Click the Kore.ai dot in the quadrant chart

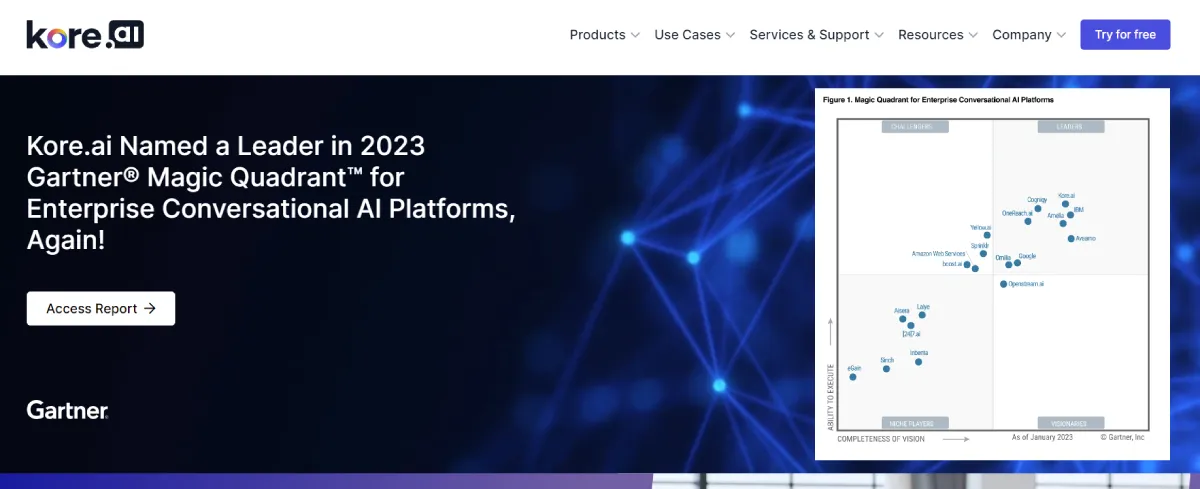[1065, 204]
